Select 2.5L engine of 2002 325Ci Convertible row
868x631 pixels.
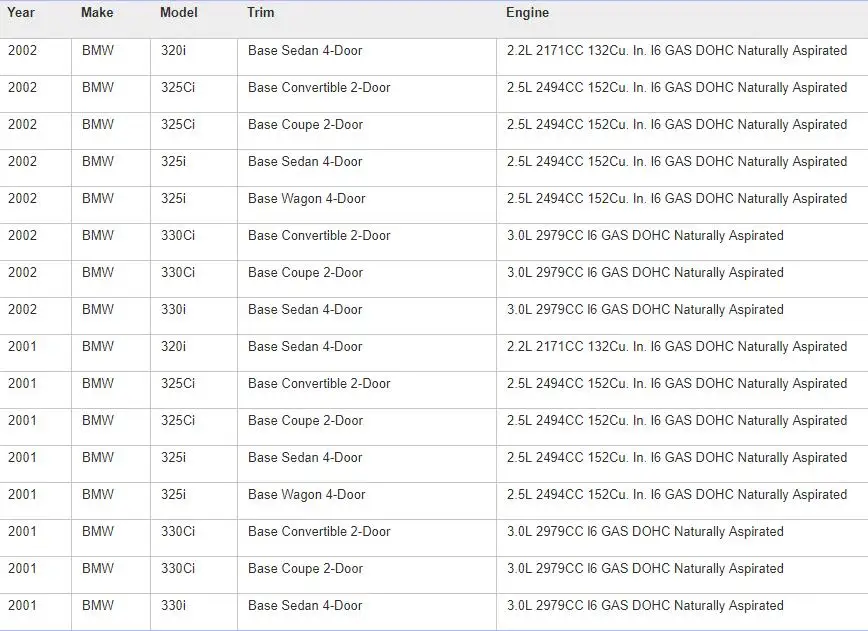click(x=677, y=88)
